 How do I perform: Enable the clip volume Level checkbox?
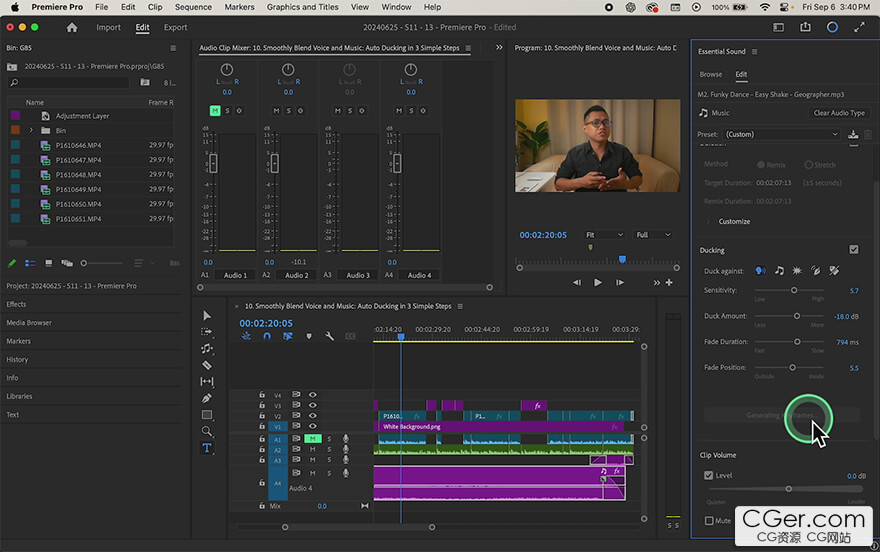point(709,476)
